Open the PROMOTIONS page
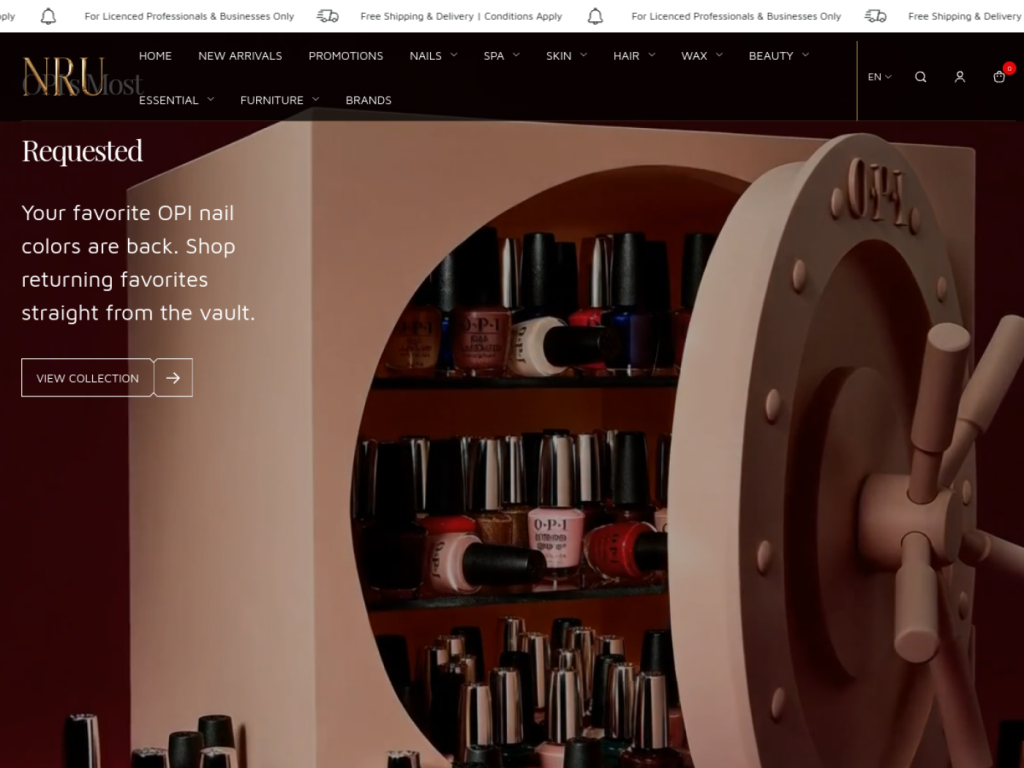 coord(345,56)
